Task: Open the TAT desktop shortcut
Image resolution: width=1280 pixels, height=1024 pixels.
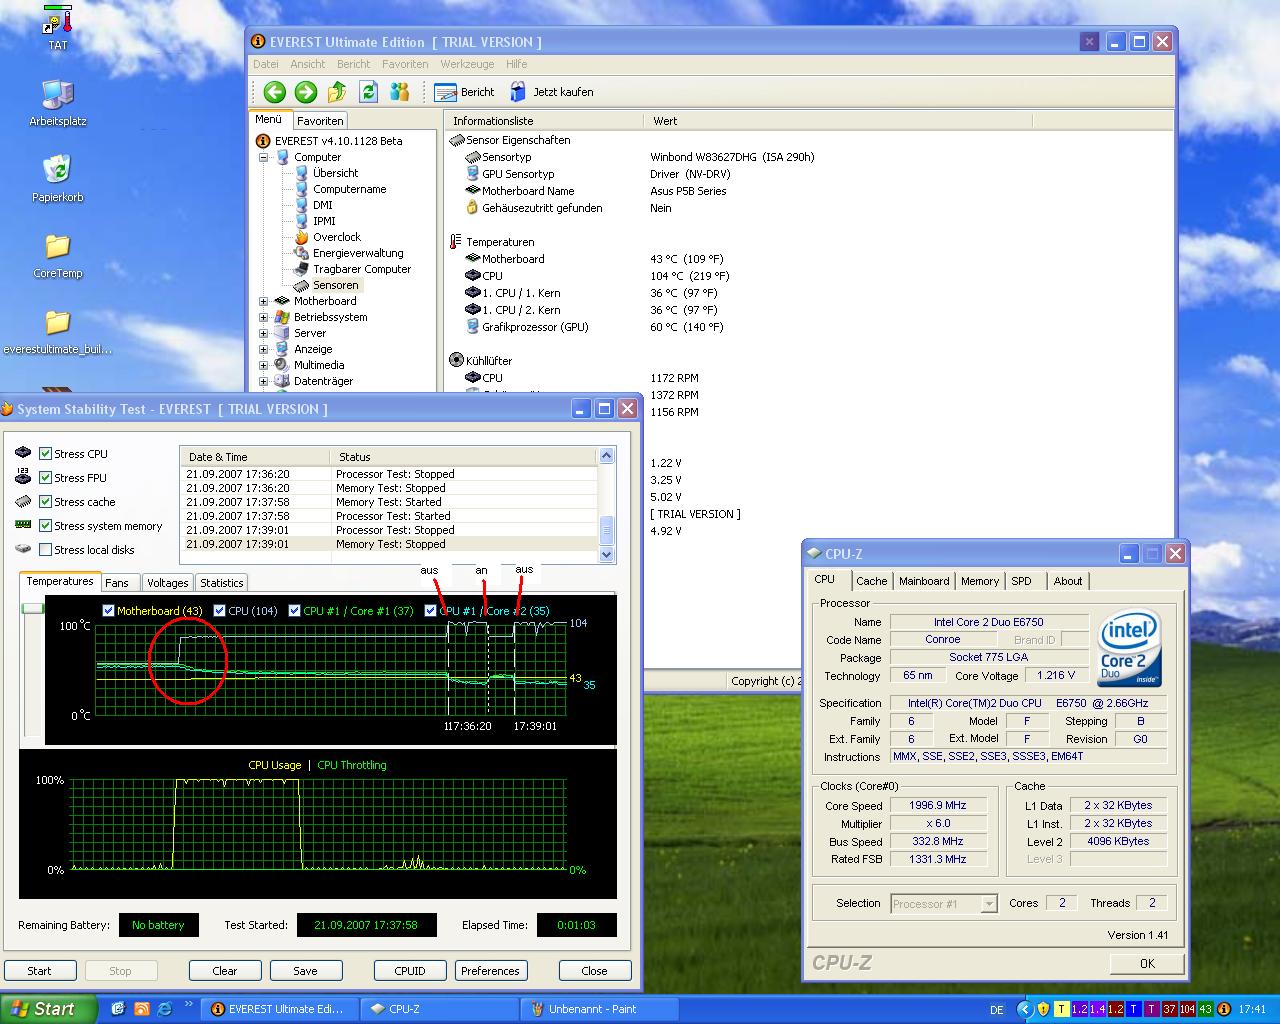Action: pos(58,27)
